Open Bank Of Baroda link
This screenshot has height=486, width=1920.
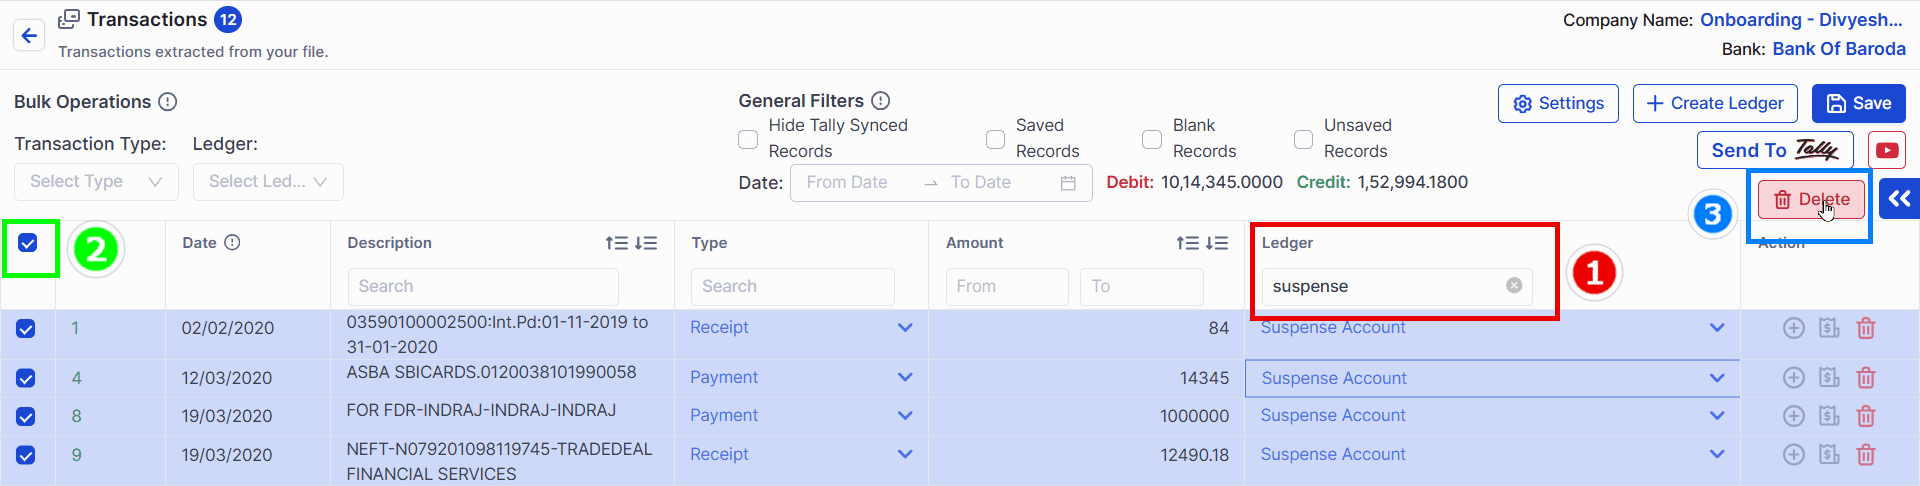pos(1839,49)
